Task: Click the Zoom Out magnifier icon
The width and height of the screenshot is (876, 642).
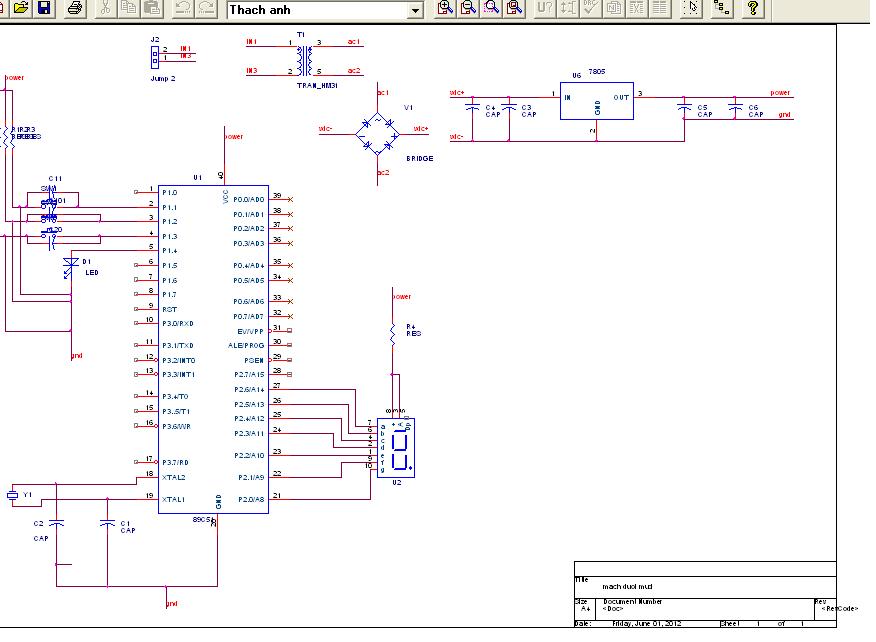Action: point(469,8)
